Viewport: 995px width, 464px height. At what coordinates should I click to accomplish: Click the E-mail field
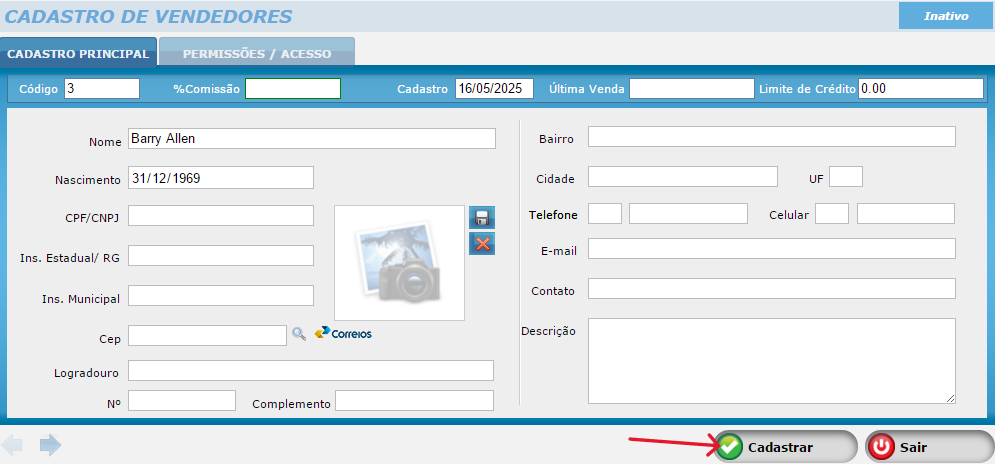(772, 249)
